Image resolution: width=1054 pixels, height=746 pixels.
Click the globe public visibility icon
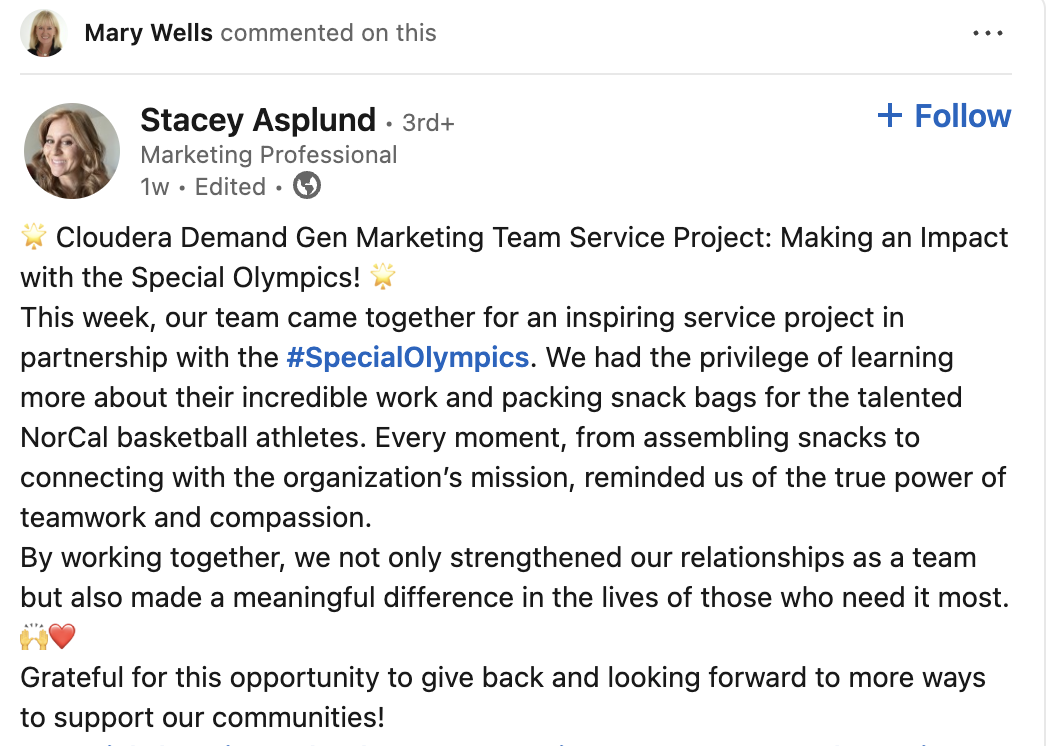pyautogui.click(x=307, y=186)
